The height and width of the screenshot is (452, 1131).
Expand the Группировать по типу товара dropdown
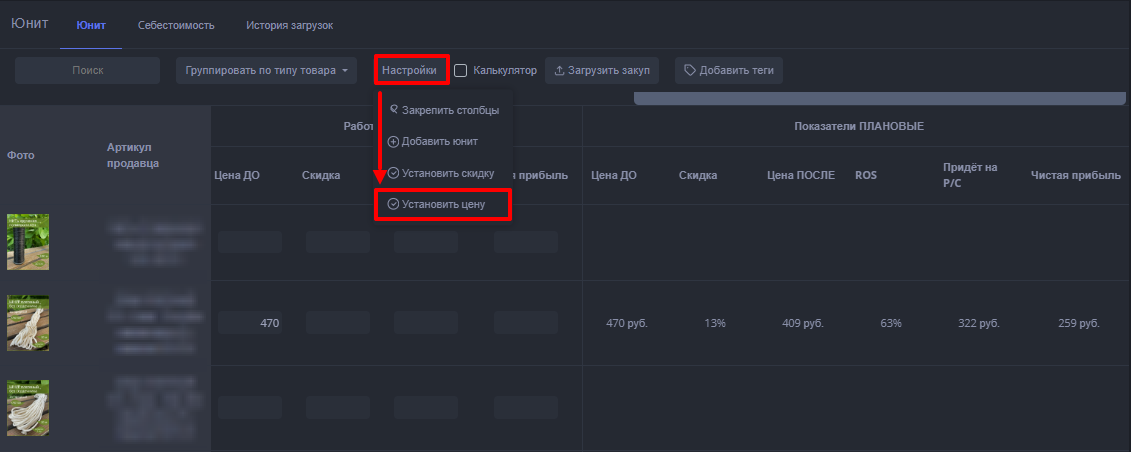pyautogui.click(x=266, y=71)
